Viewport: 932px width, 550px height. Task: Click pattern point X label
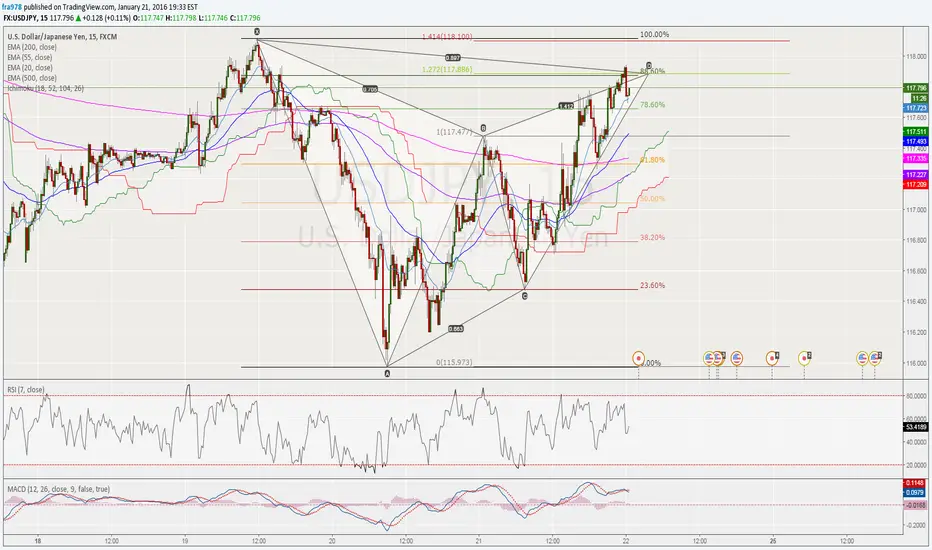257,32
